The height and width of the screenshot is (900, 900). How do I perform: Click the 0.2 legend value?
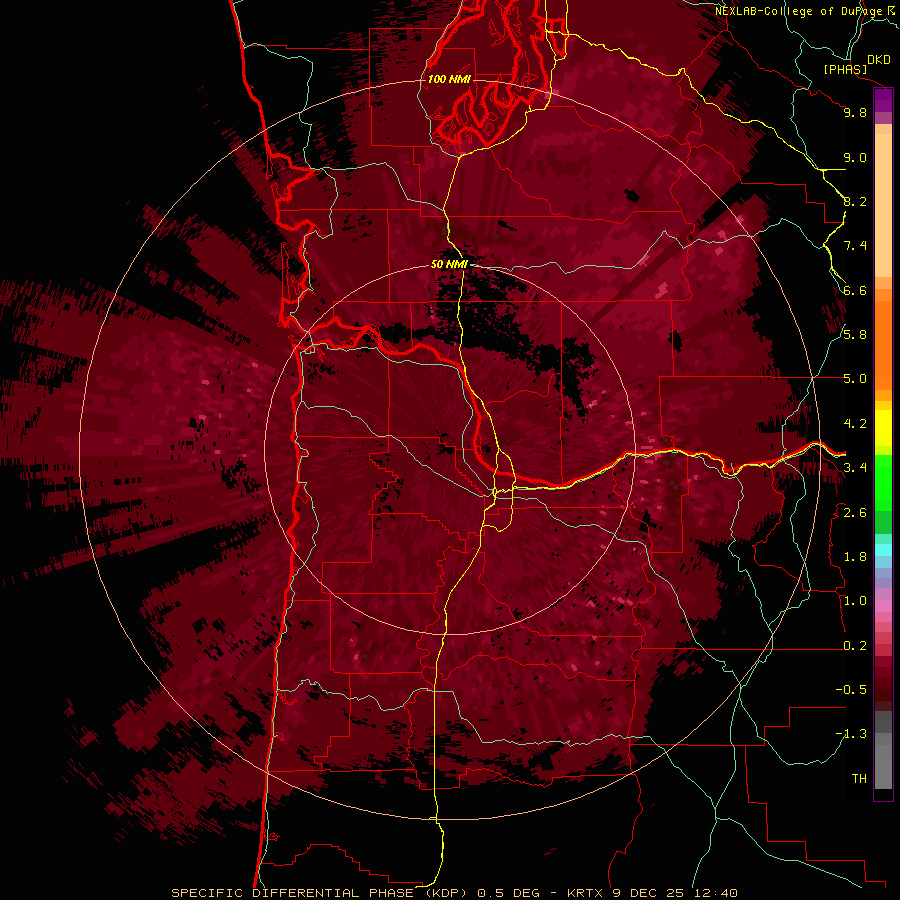click(x=855, y=645)
